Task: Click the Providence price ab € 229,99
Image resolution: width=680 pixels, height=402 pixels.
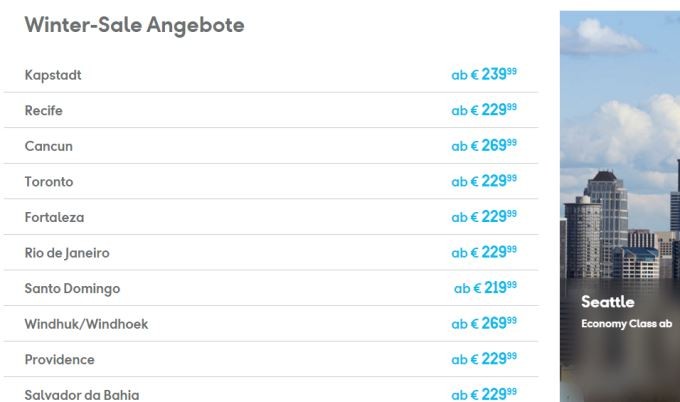Action: click(484, 359)
